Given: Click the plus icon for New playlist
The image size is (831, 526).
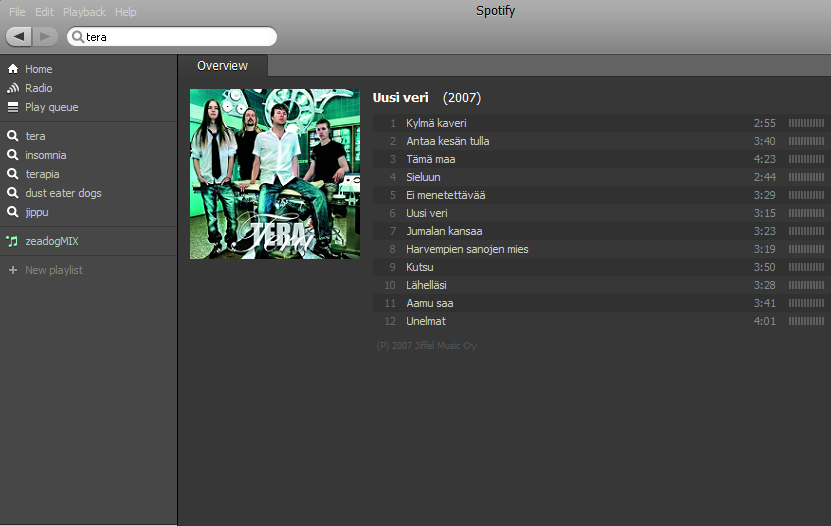Looking at the screenshot, I should tap(13, 270).
